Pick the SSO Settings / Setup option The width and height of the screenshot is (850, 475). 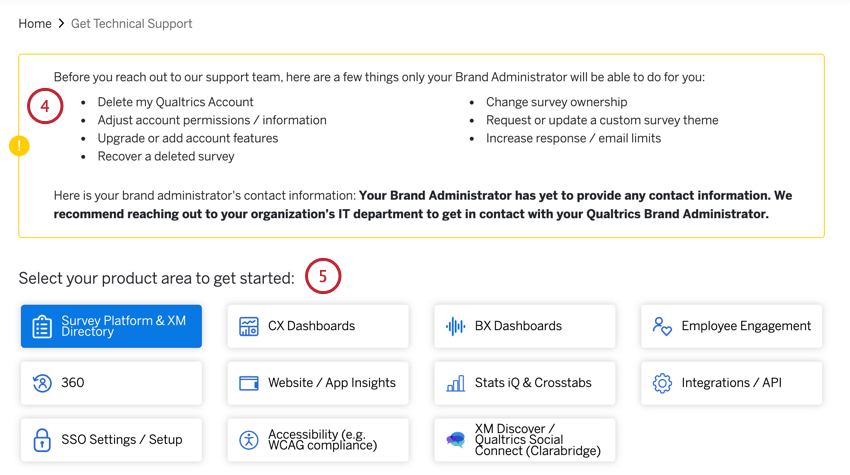111,440
